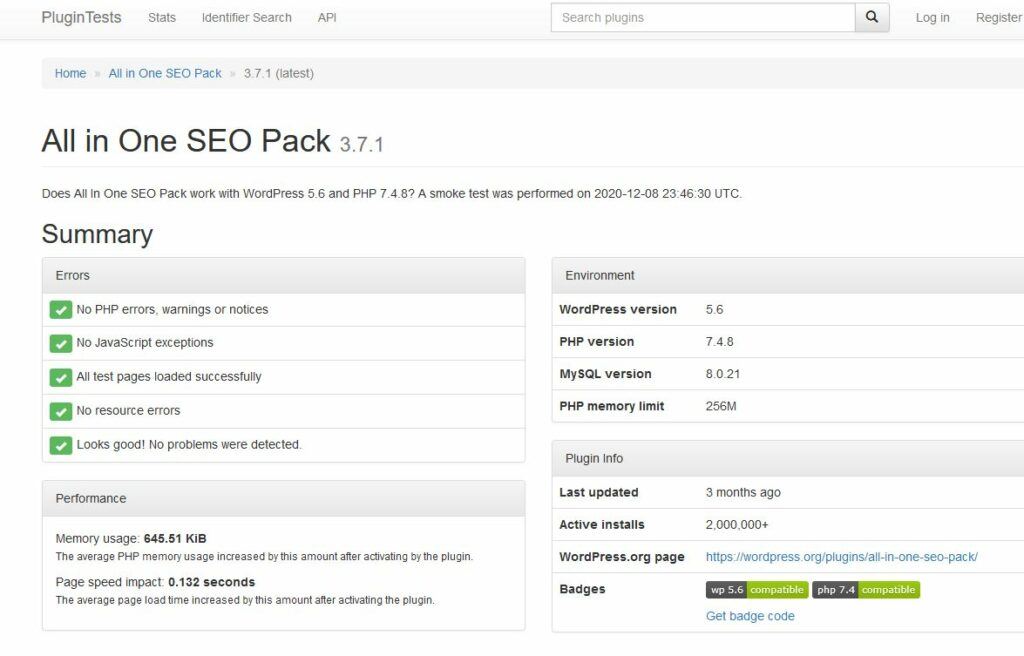Select the API navigation link
This screenshot has width=1024, height=656.
(327, 17)
